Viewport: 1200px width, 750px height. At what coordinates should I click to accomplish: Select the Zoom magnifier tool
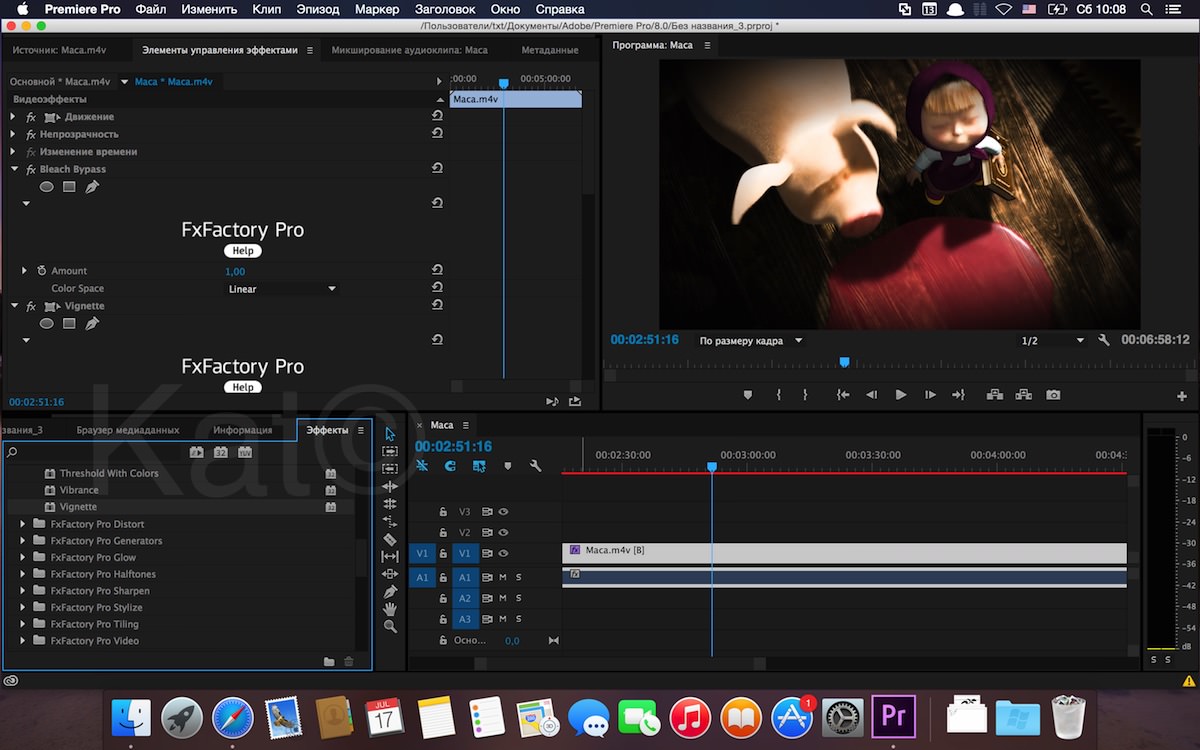[x=390, y=626]
